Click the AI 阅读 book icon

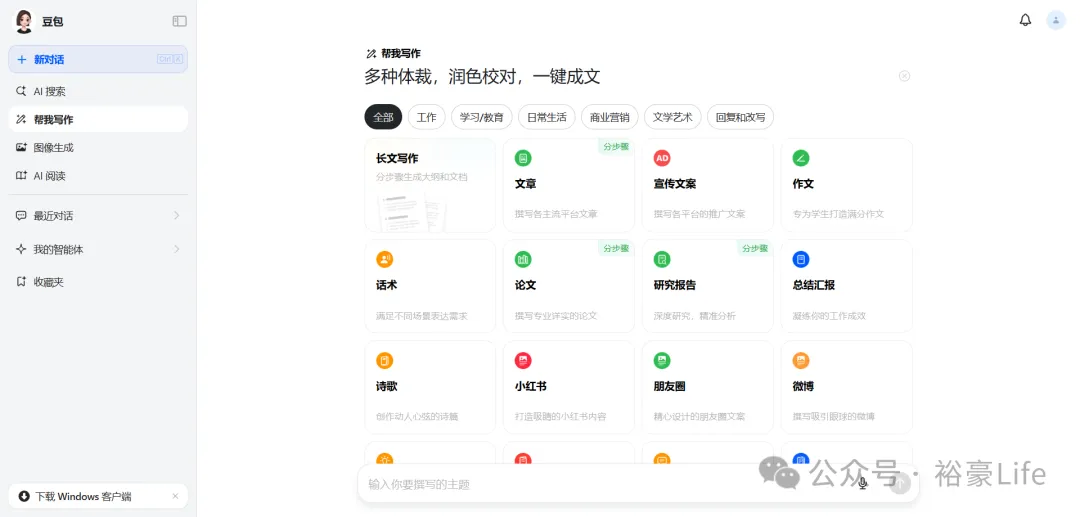[21, 176]
